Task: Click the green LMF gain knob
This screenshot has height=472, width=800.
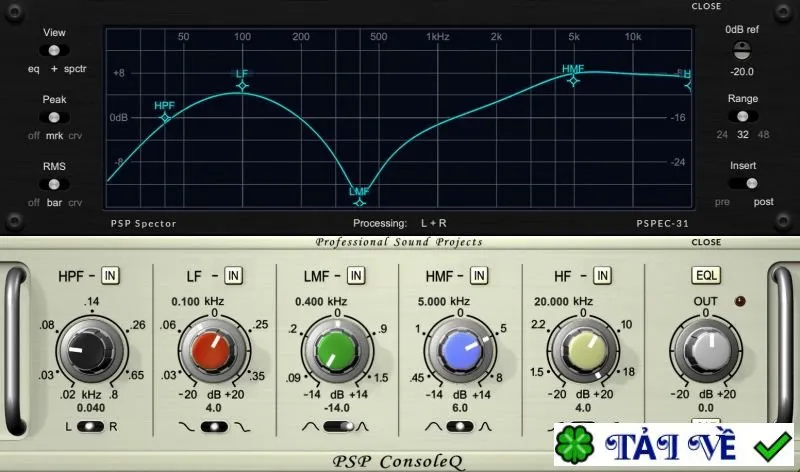Action: pyautogui.click(x=336, y=351)
